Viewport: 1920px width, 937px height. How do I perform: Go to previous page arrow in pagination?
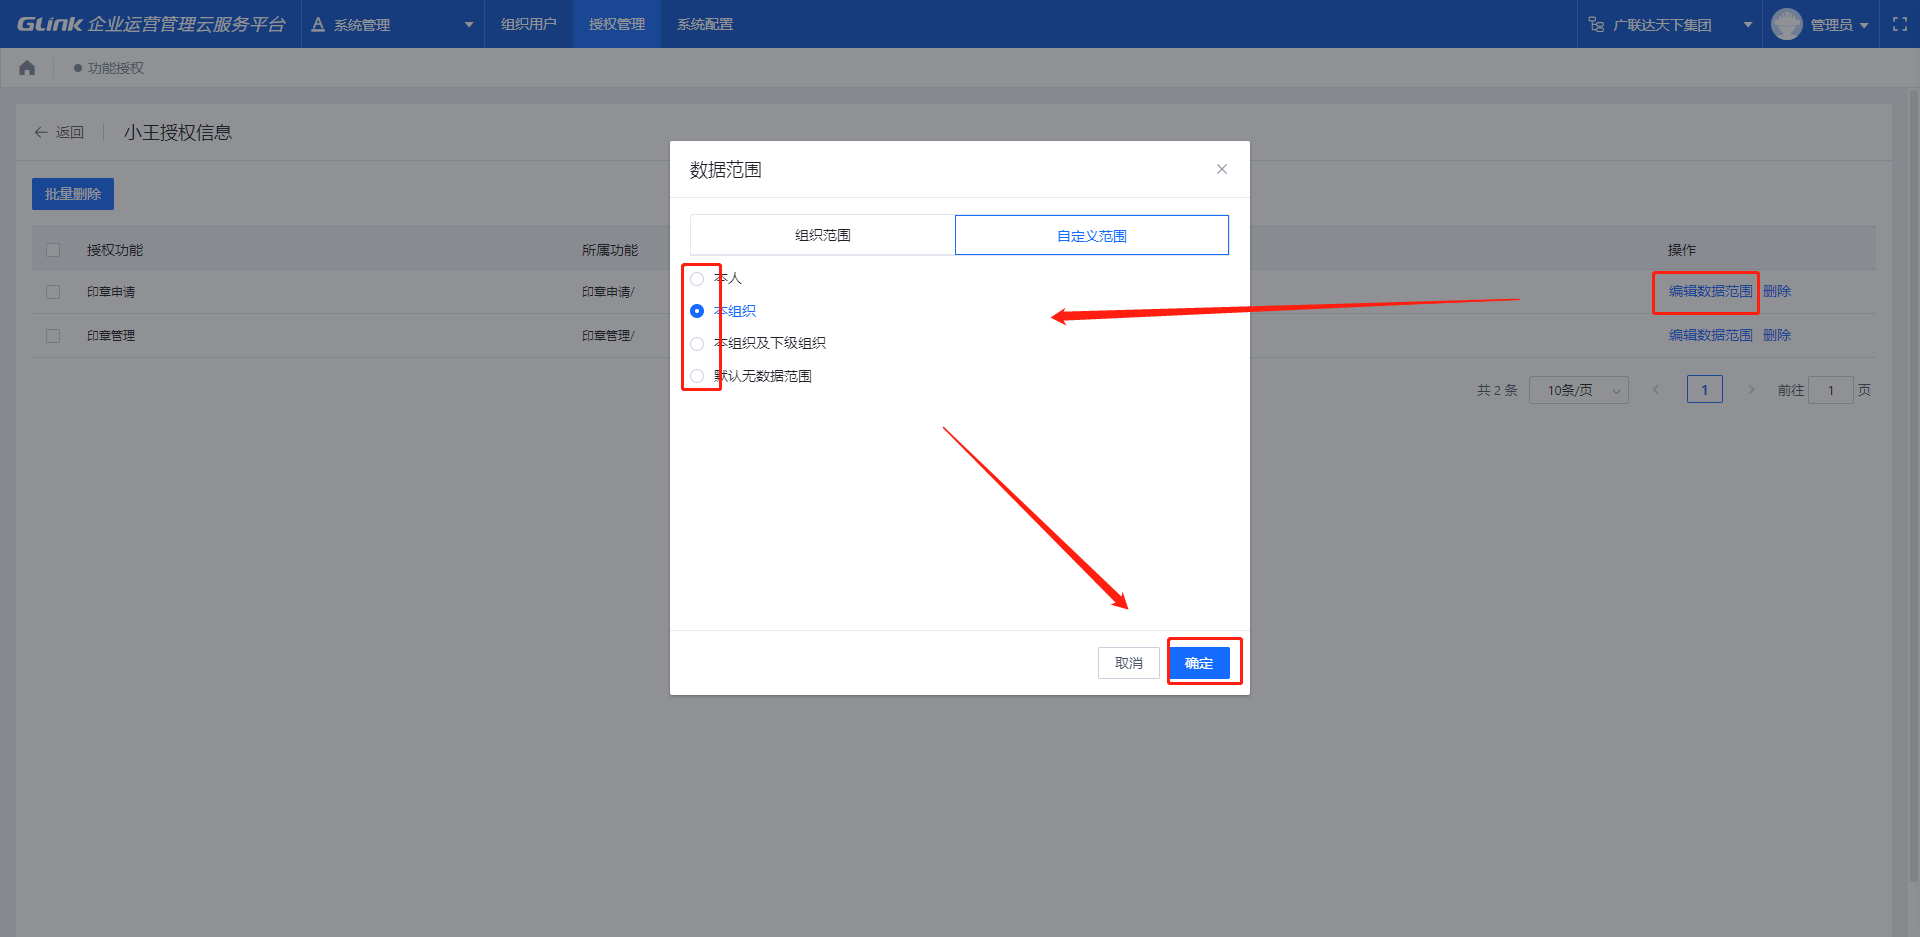1656,390
